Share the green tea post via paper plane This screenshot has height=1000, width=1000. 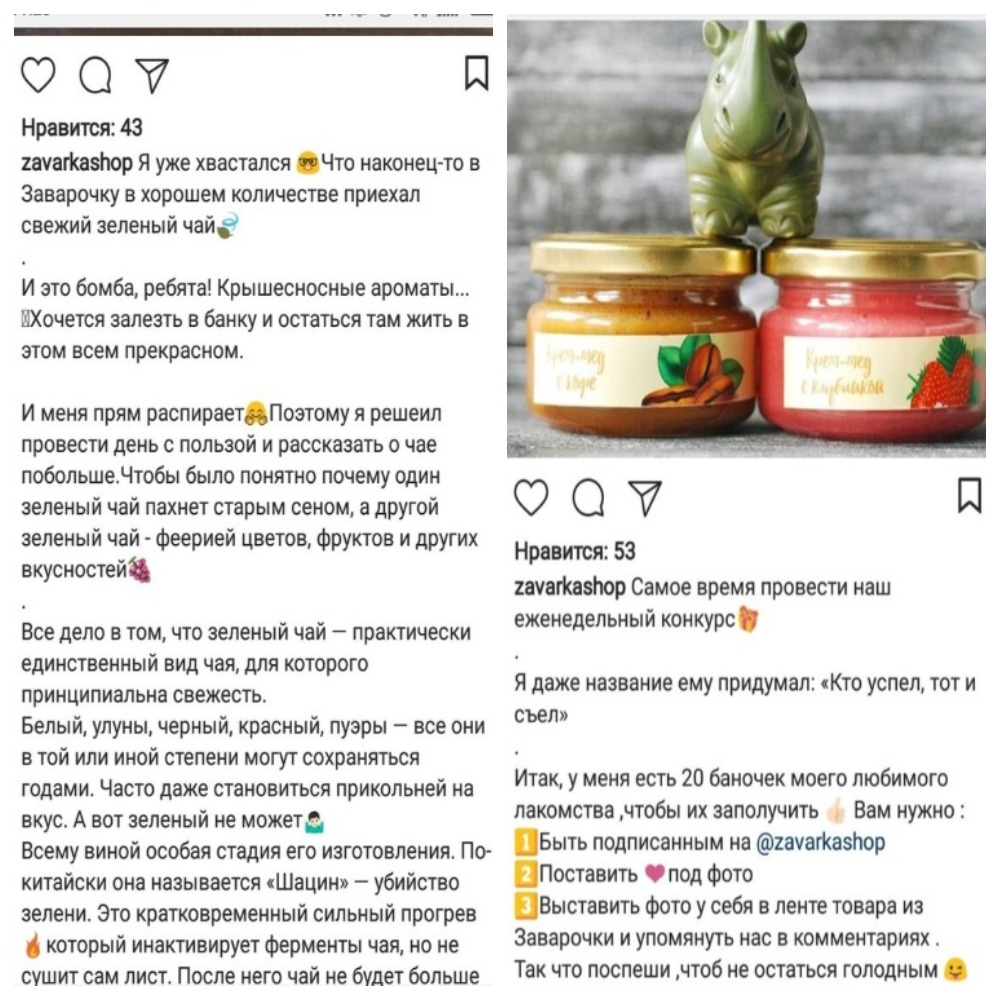pos(152,75)
